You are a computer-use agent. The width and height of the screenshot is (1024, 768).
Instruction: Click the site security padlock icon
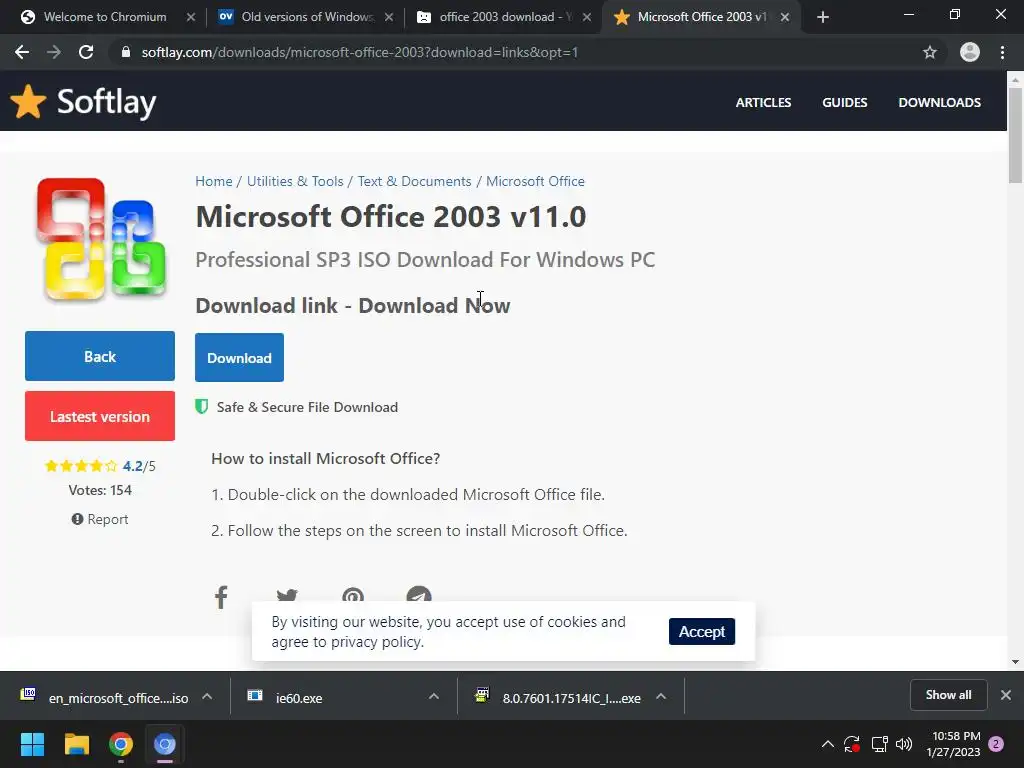click(126, 52)
